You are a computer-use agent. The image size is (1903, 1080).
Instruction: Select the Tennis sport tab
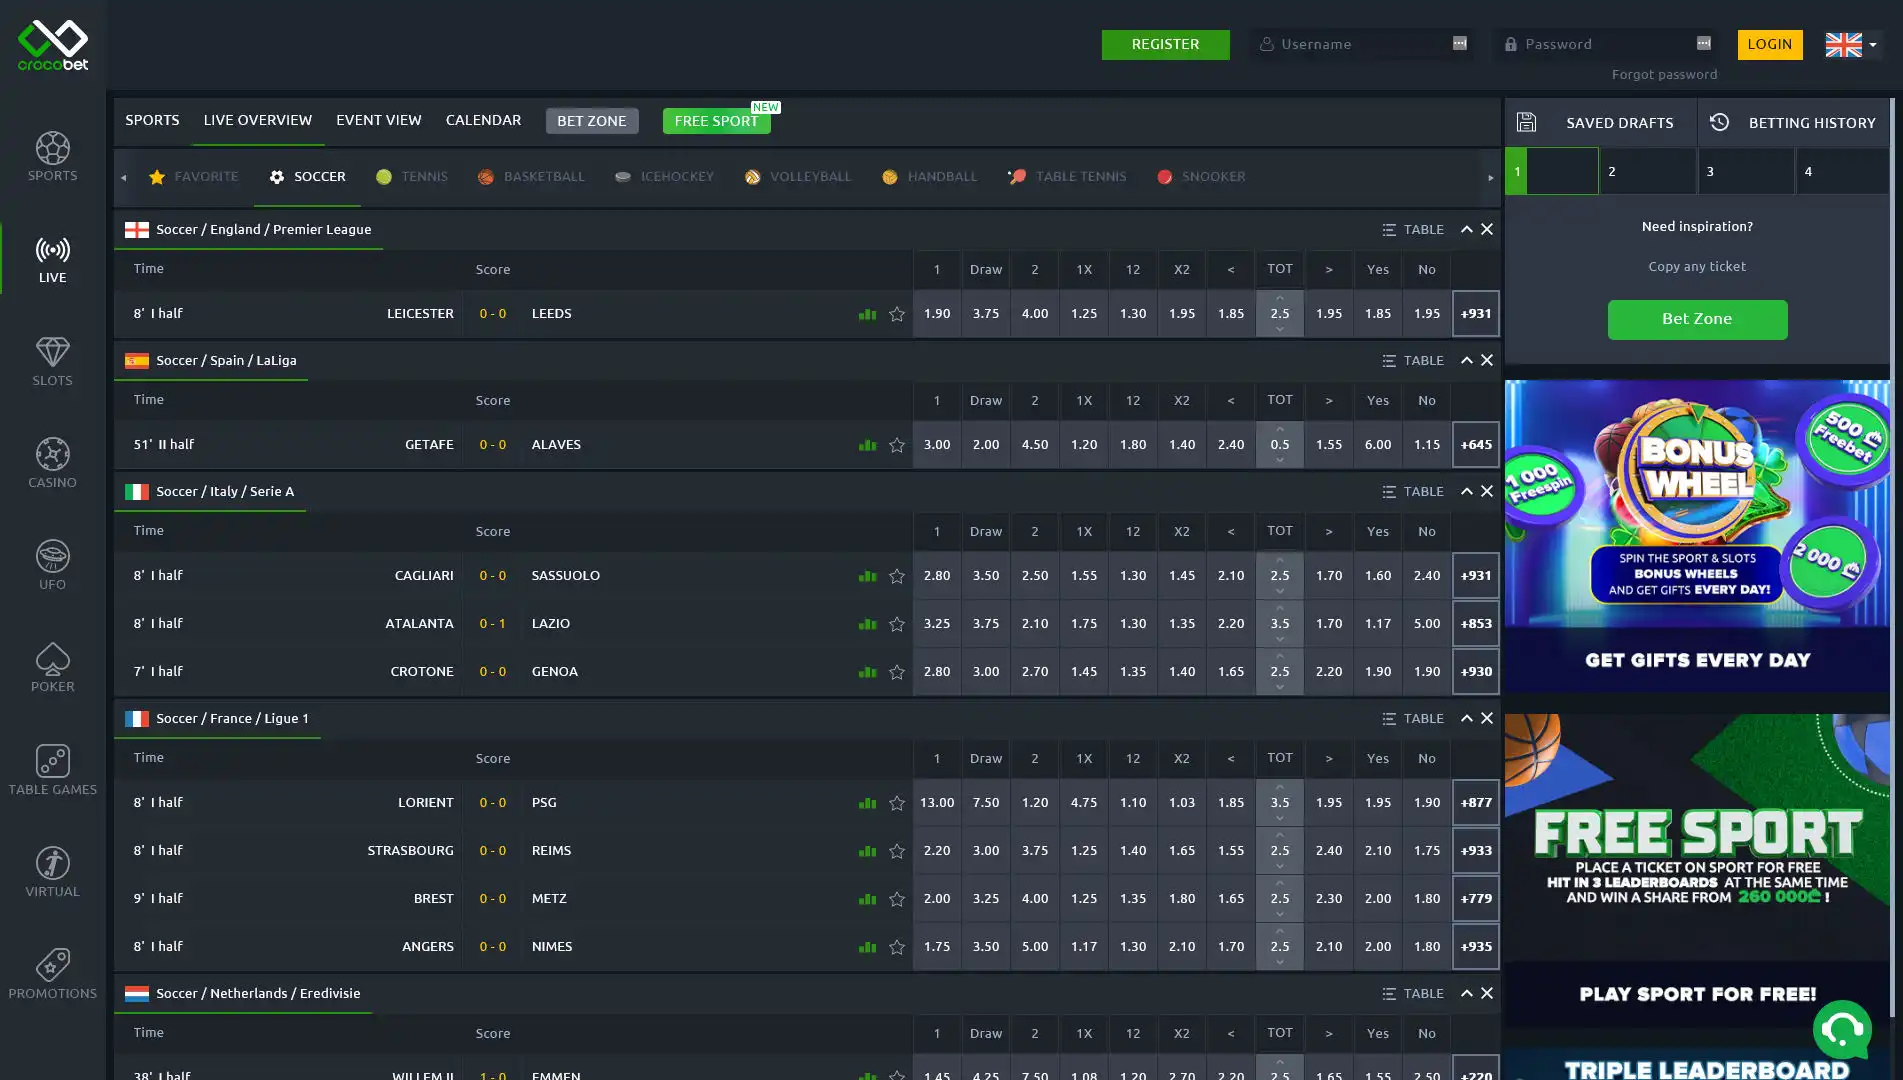pyautogui.click(x=412, y=177)
